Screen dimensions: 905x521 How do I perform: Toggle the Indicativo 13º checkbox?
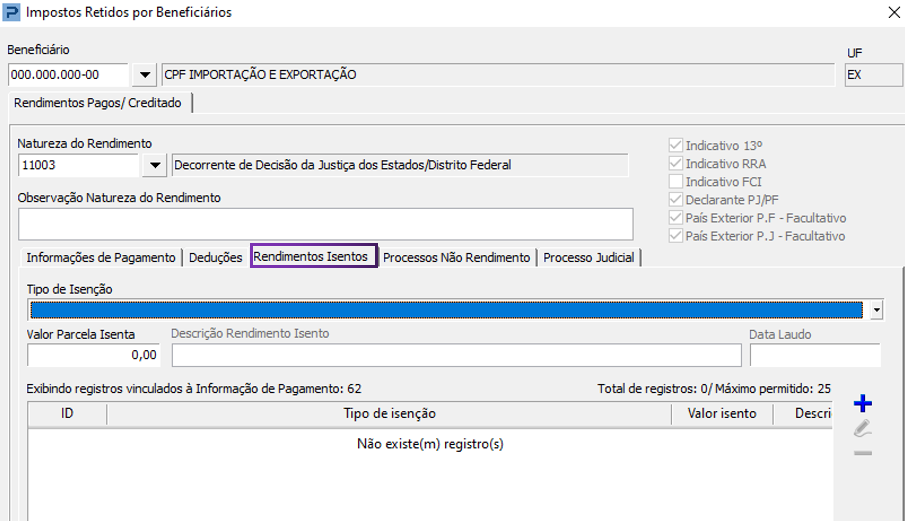tap(675, 145)
